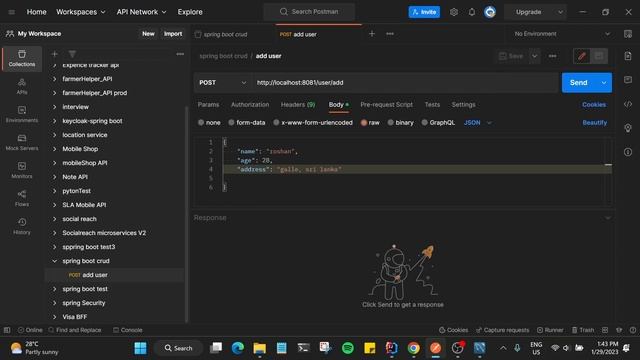Screen dimensions: 640x360
Task: Switch to the Pre-request Script tab
Action: pyautogui.click(x=386, y=104)
